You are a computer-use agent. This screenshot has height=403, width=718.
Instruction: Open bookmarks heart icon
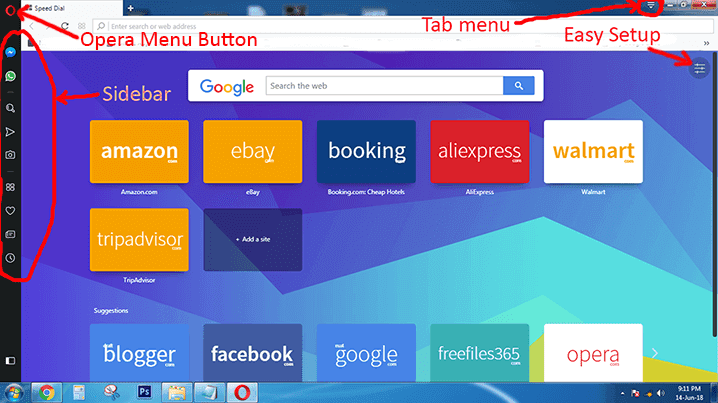point(10,211)
